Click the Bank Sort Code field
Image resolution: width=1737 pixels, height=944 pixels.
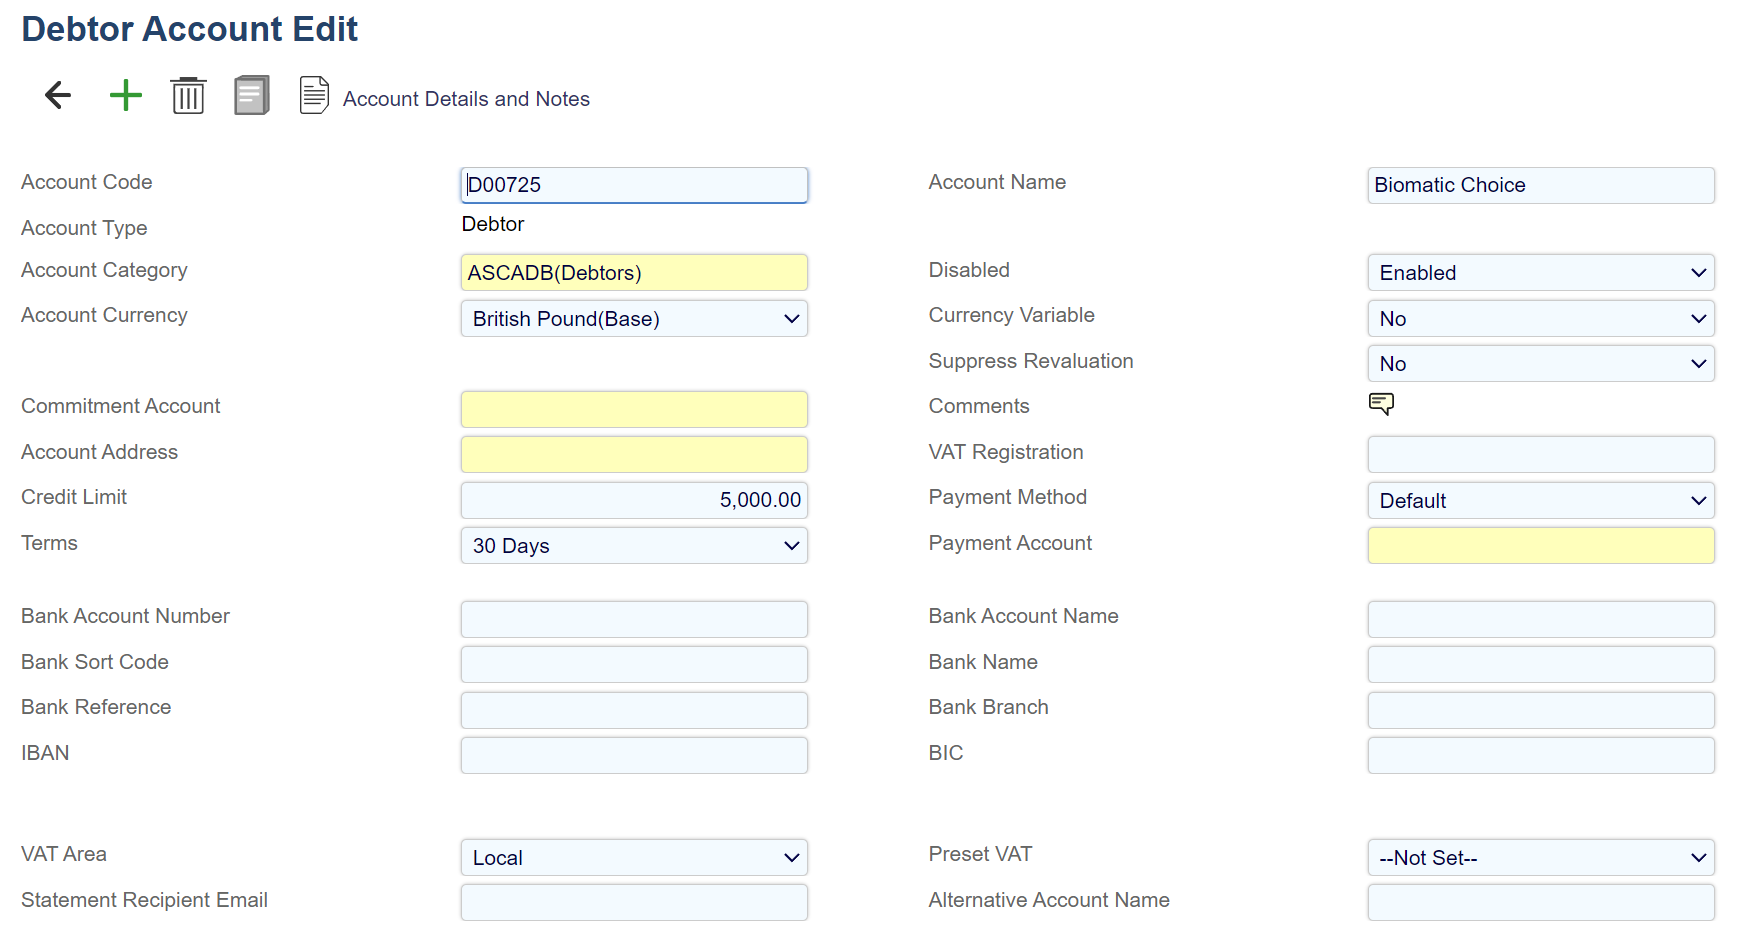(634, 664)
